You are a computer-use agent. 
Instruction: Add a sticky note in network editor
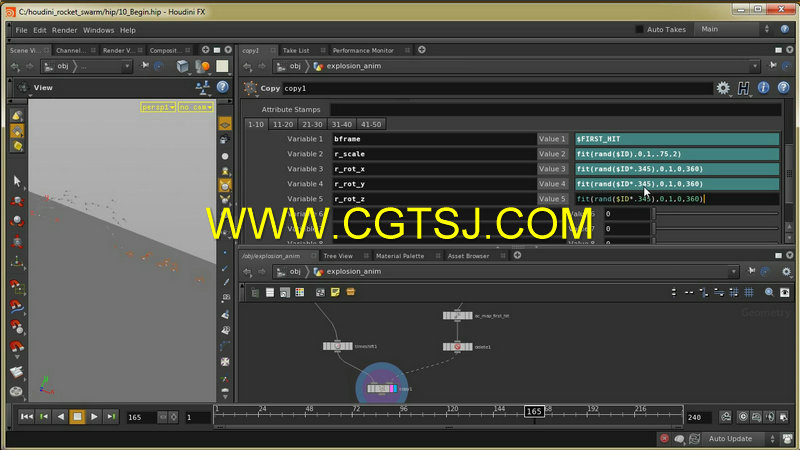point(335,292)
